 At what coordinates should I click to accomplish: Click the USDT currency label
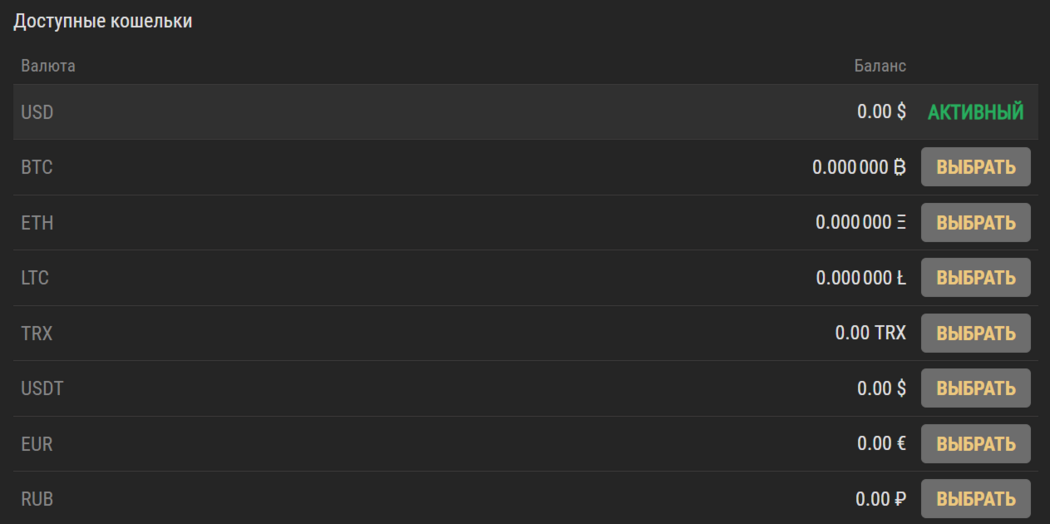click(x=42, y=388)
